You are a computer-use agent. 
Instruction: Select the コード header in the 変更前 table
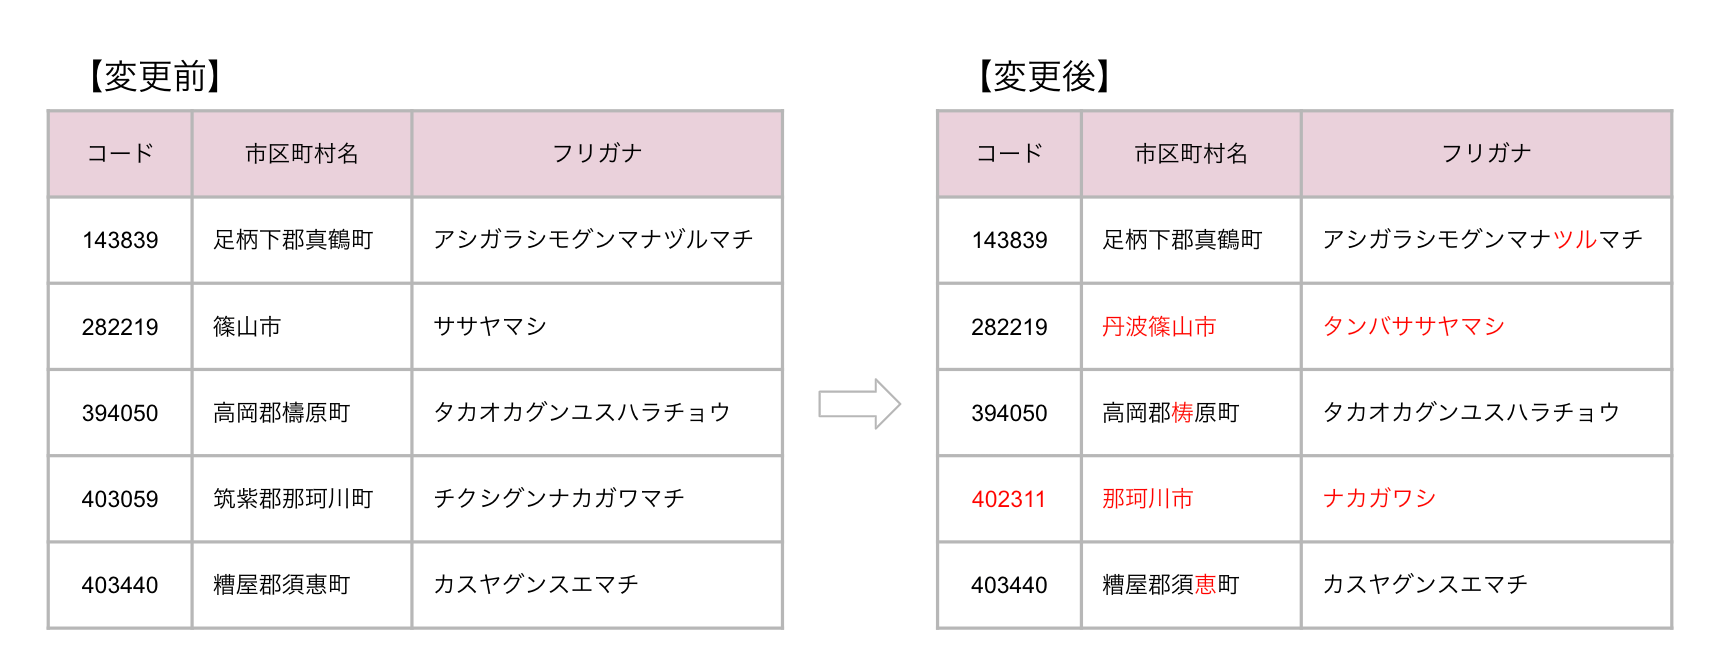coord(120,154)
